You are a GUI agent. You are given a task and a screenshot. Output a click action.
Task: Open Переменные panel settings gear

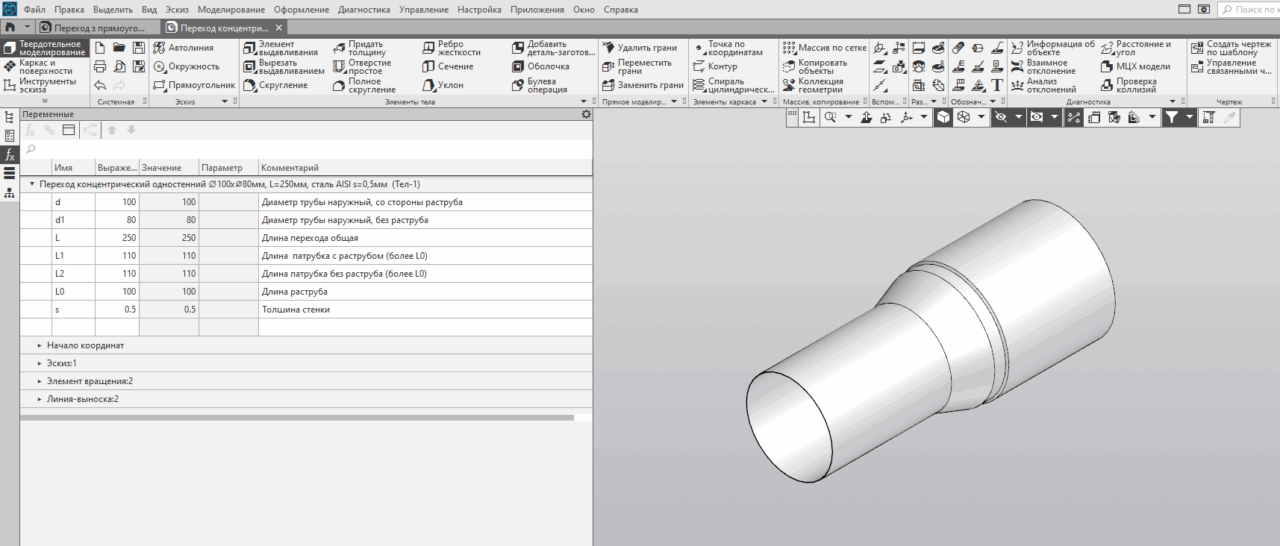point(586,114)
